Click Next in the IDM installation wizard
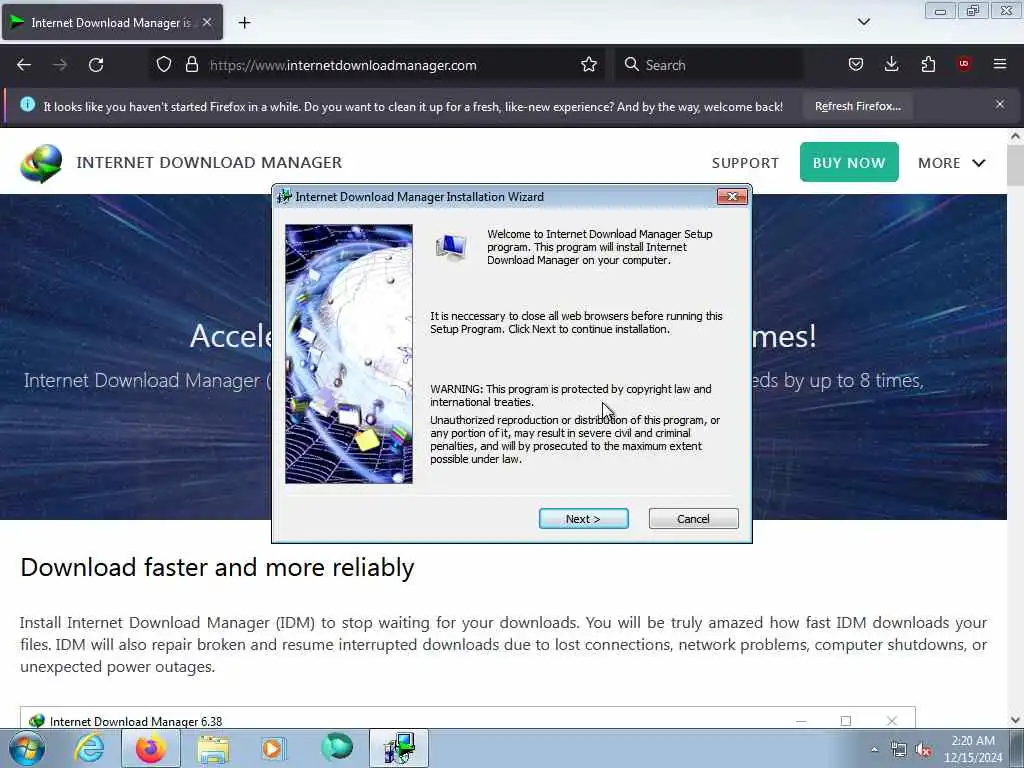 pos(583,519)
